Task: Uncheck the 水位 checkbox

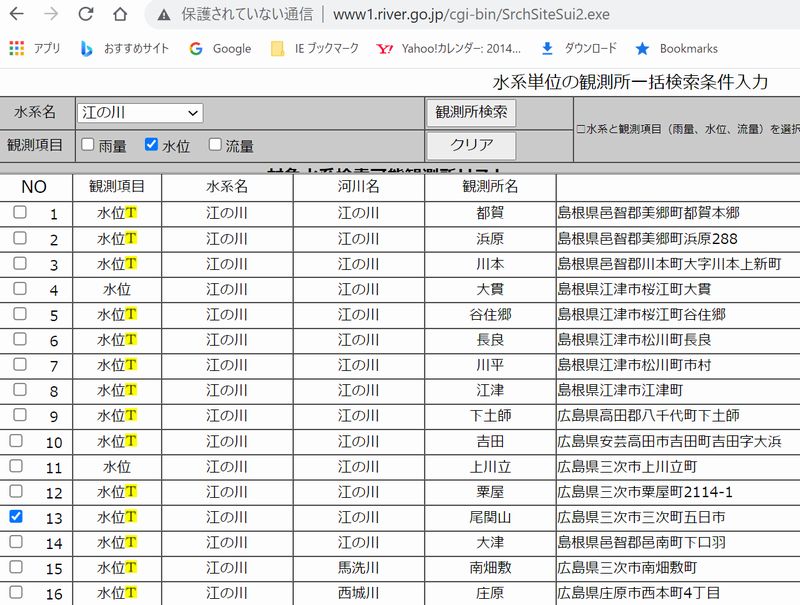Action: [x=152, y=145]
